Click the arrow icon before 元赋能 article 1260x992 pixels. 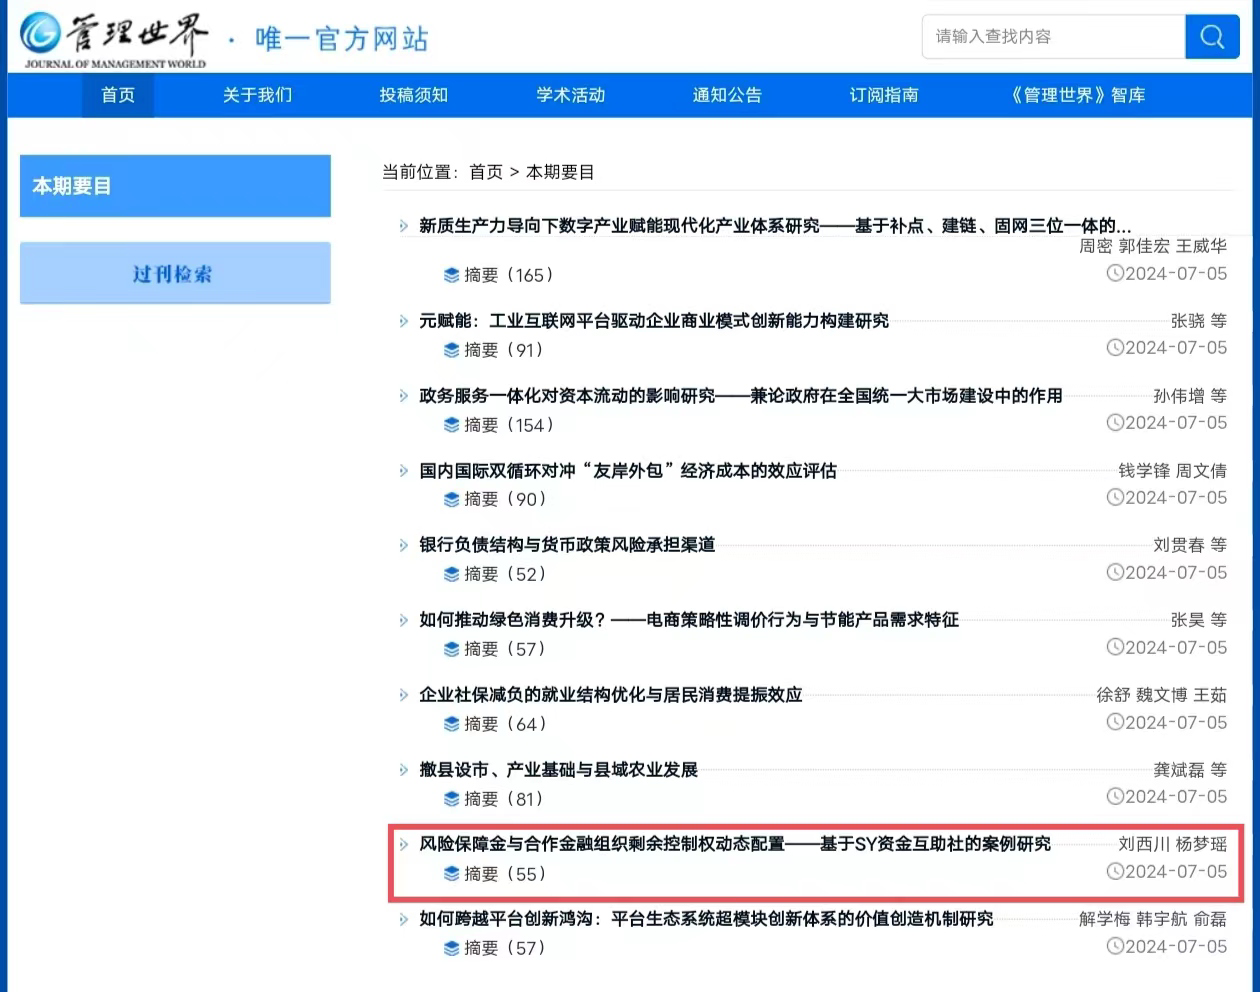[404, 321]
